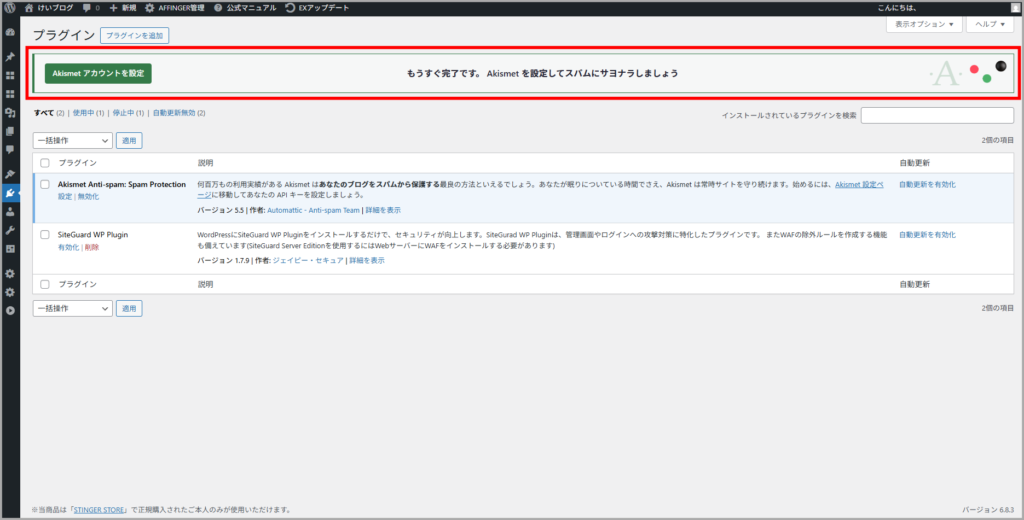Open the Tools wrench icon in sidebar
The width and height of the screenshot is (1024, 520).
pos(10,229)
